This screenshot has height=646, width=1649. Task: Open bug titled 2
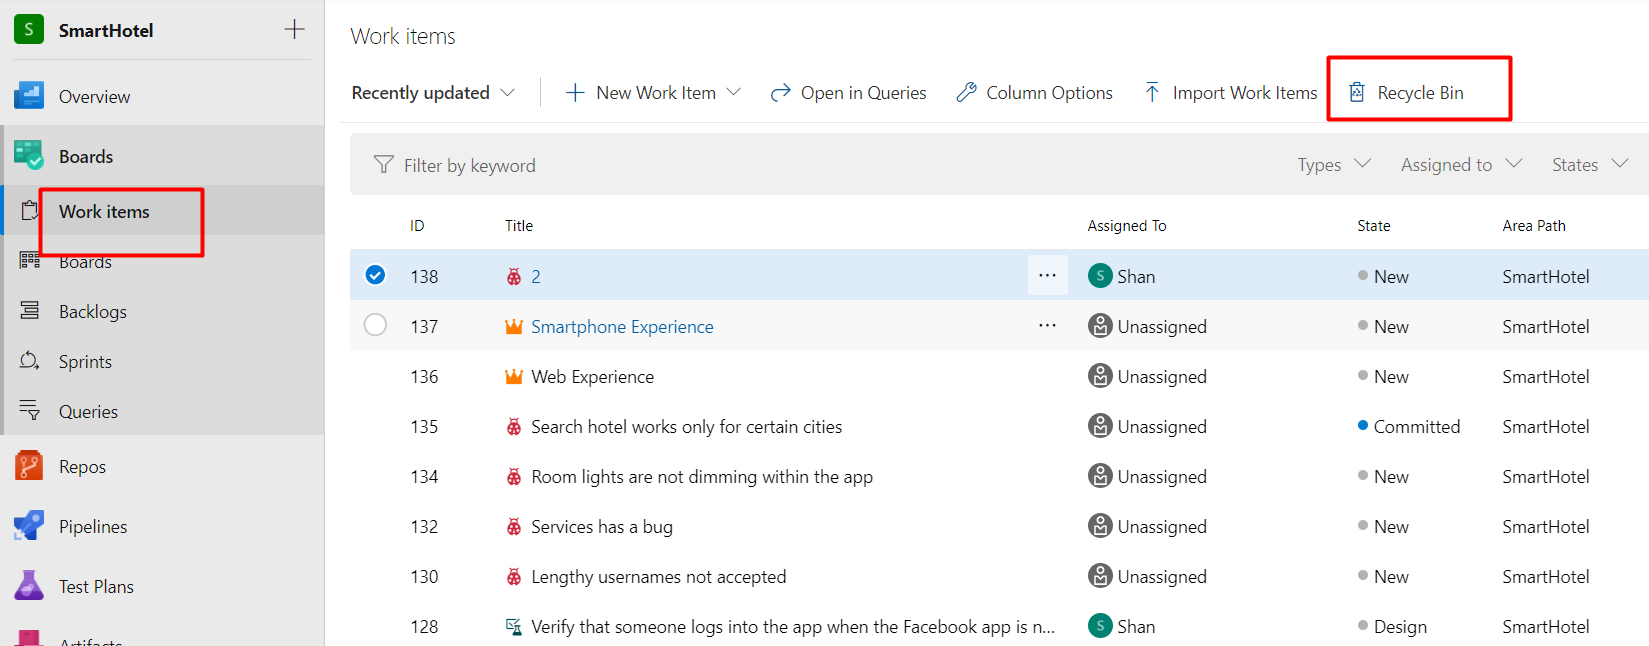click(x=536, y=277)
